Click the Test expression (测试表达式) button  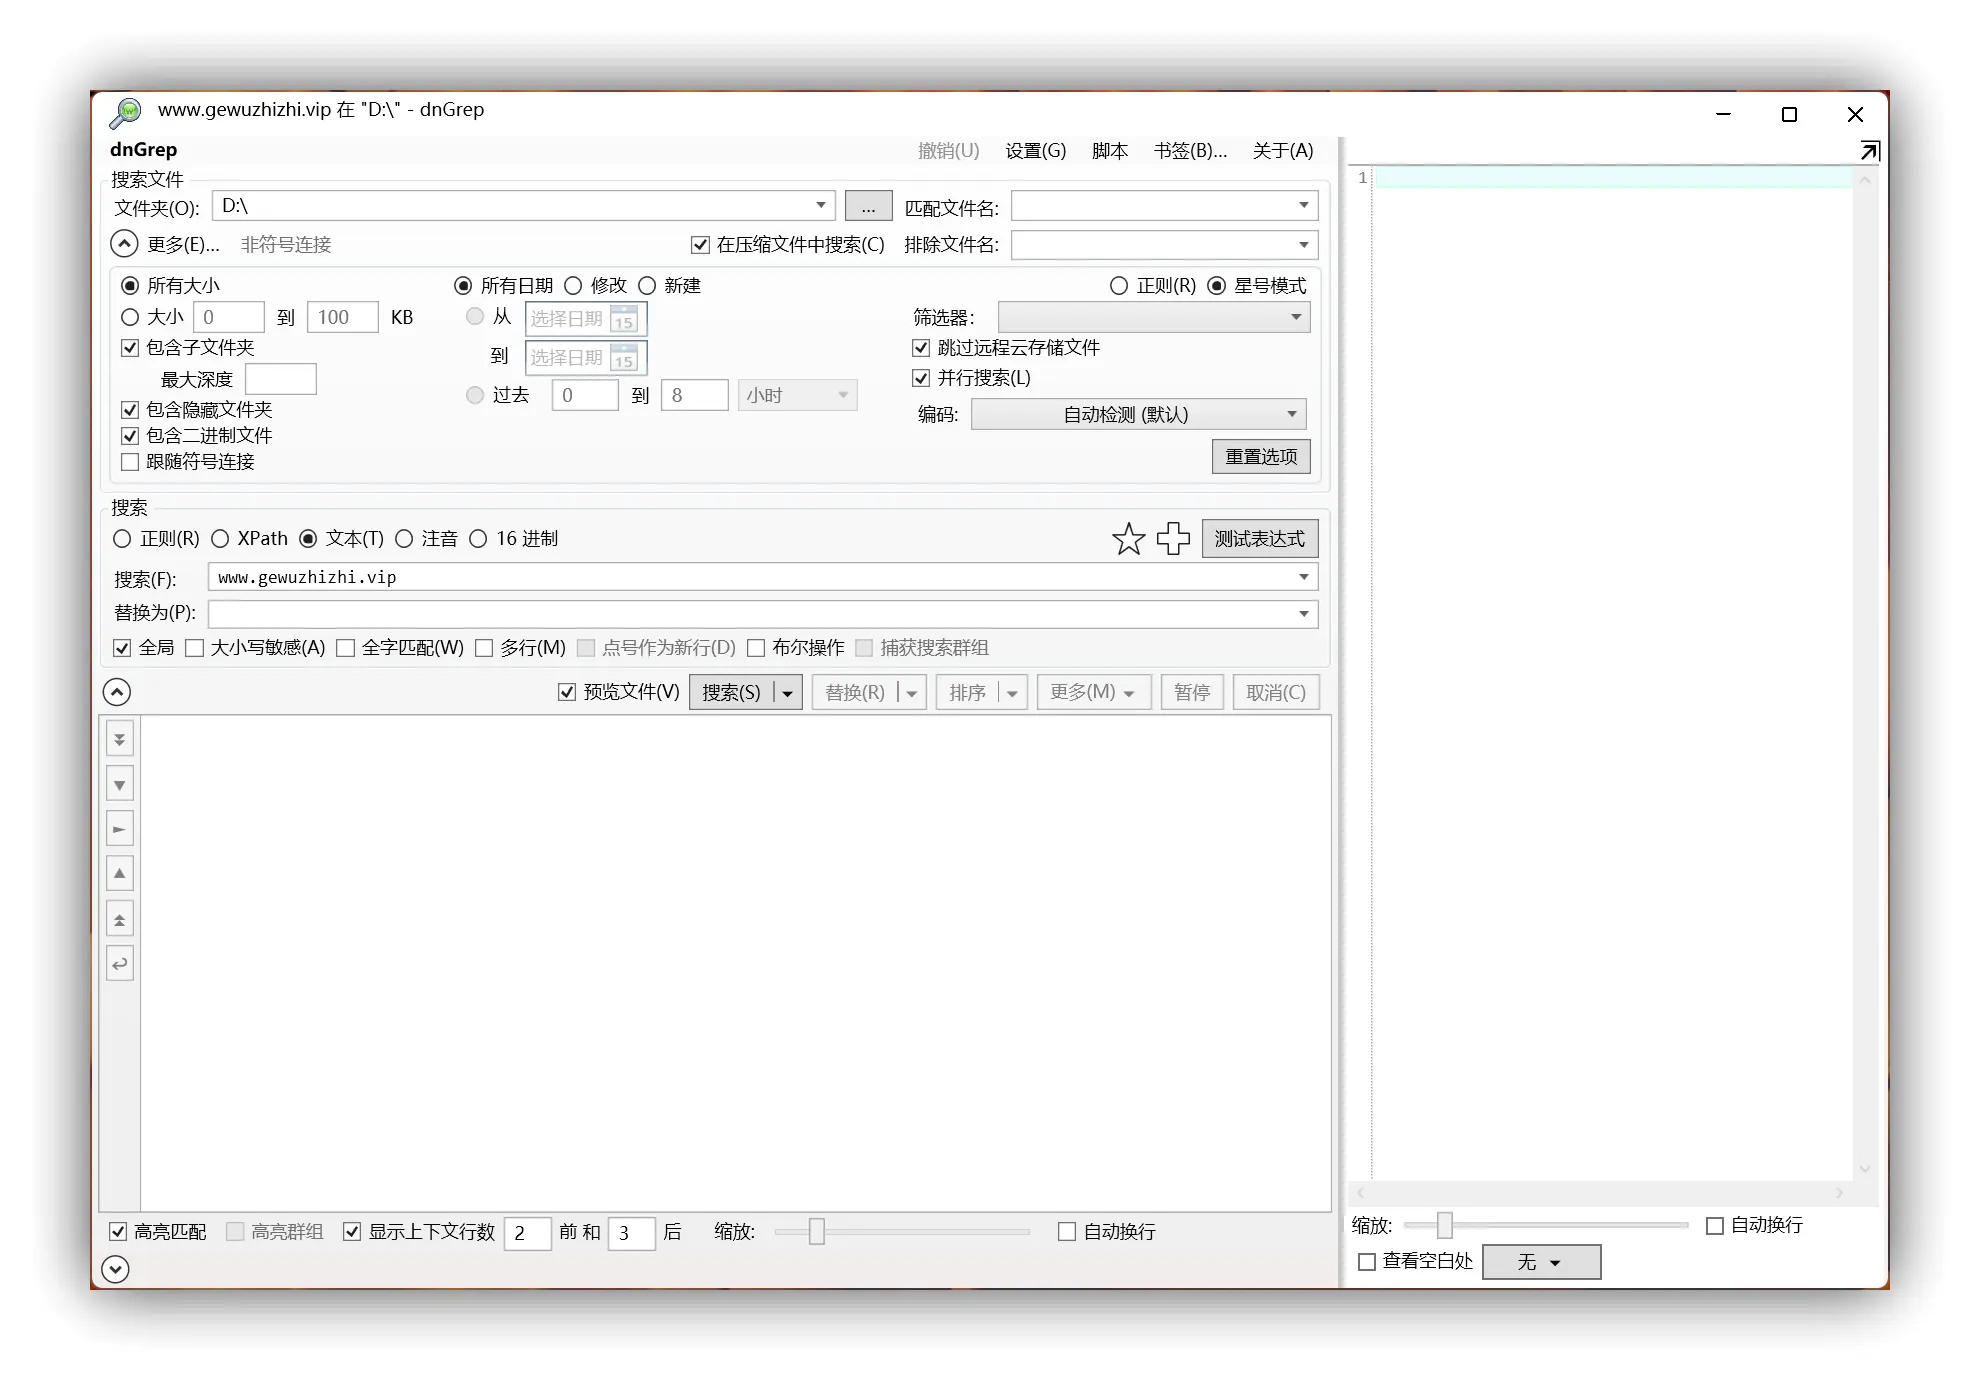1260,539
